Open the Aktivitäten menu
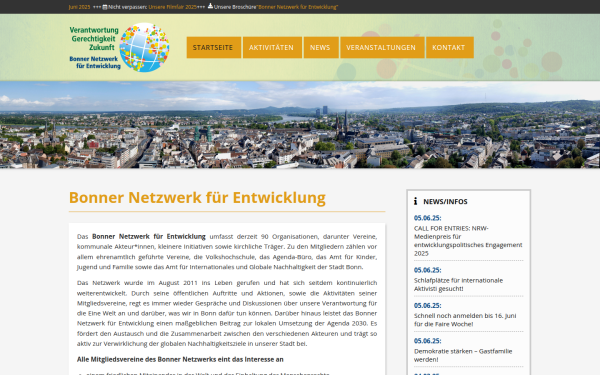The image size is (600, 375). [x=272, y=47]
